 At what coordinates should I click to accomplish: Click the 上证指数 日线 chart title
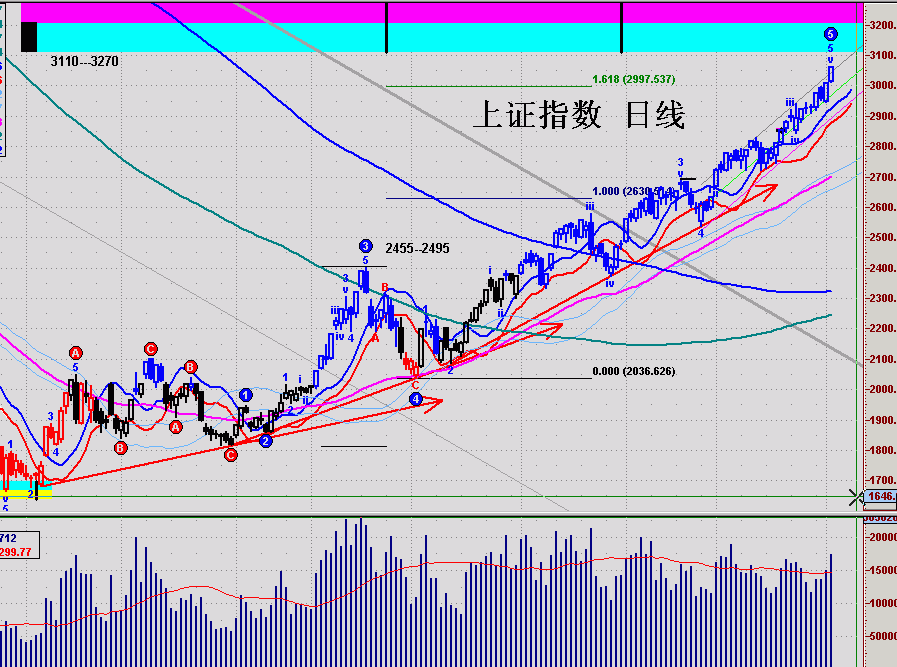(x=579, y=115)
